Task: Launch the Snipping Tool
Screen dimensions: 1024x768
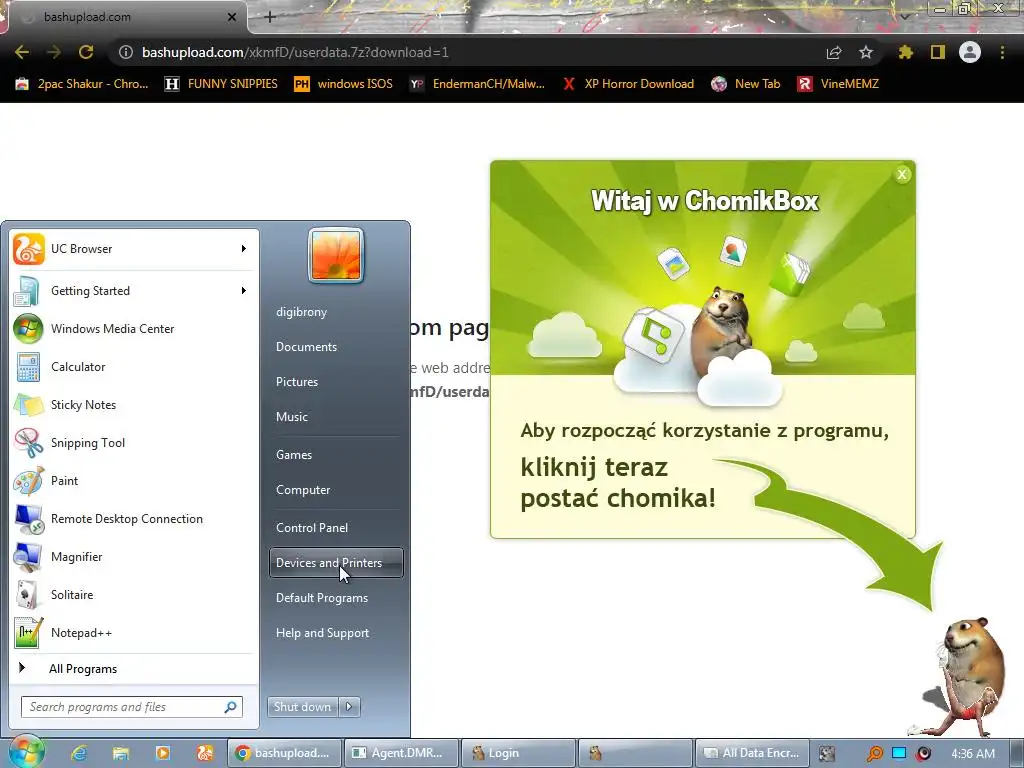Action: click(x=134, y=442)
